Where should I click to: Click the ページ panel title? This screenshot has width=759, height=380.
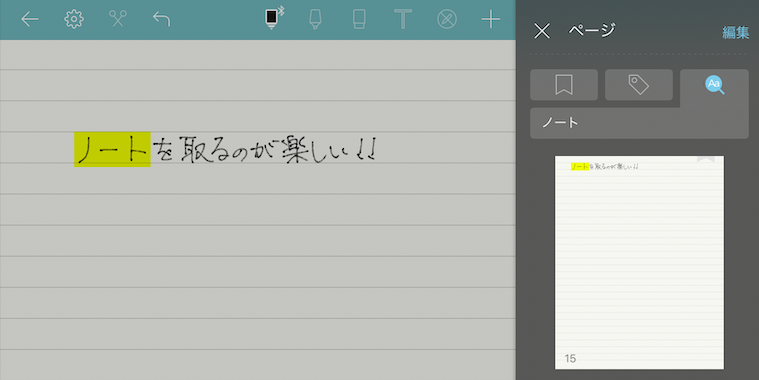point(592,30)
